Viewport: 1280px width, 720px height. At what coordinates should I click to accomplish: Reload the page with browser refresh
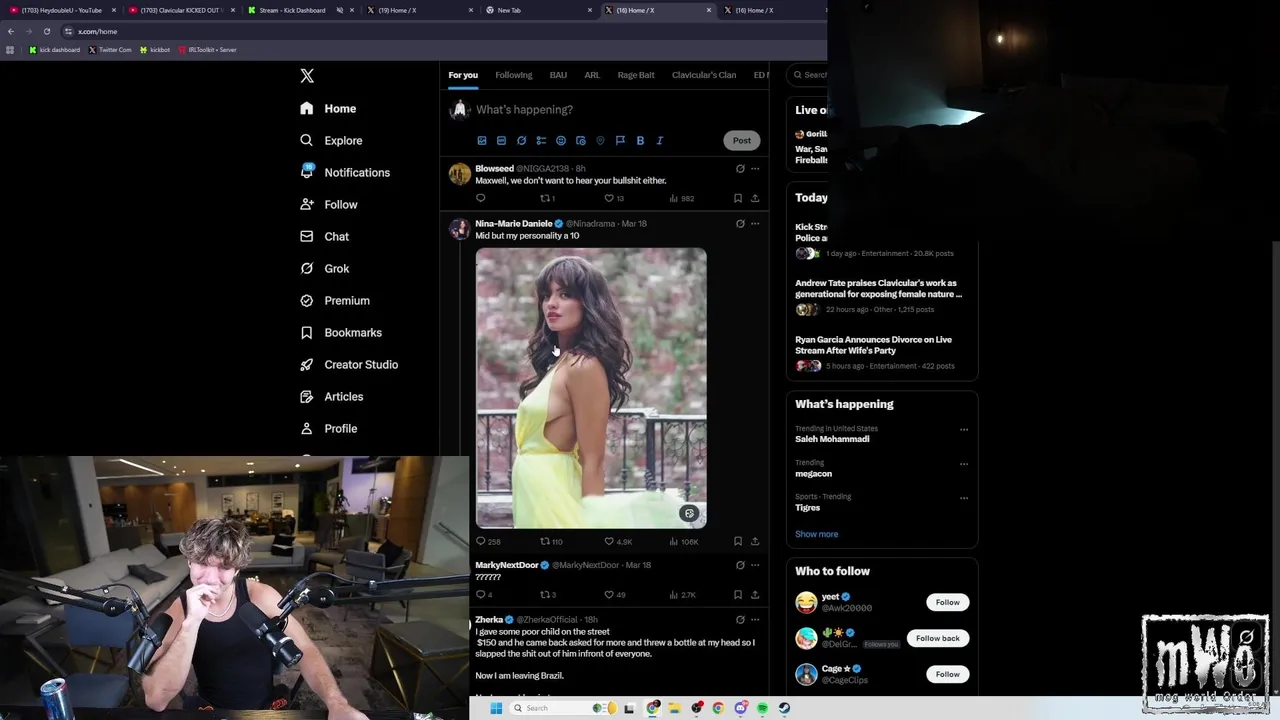coord(46,31)
